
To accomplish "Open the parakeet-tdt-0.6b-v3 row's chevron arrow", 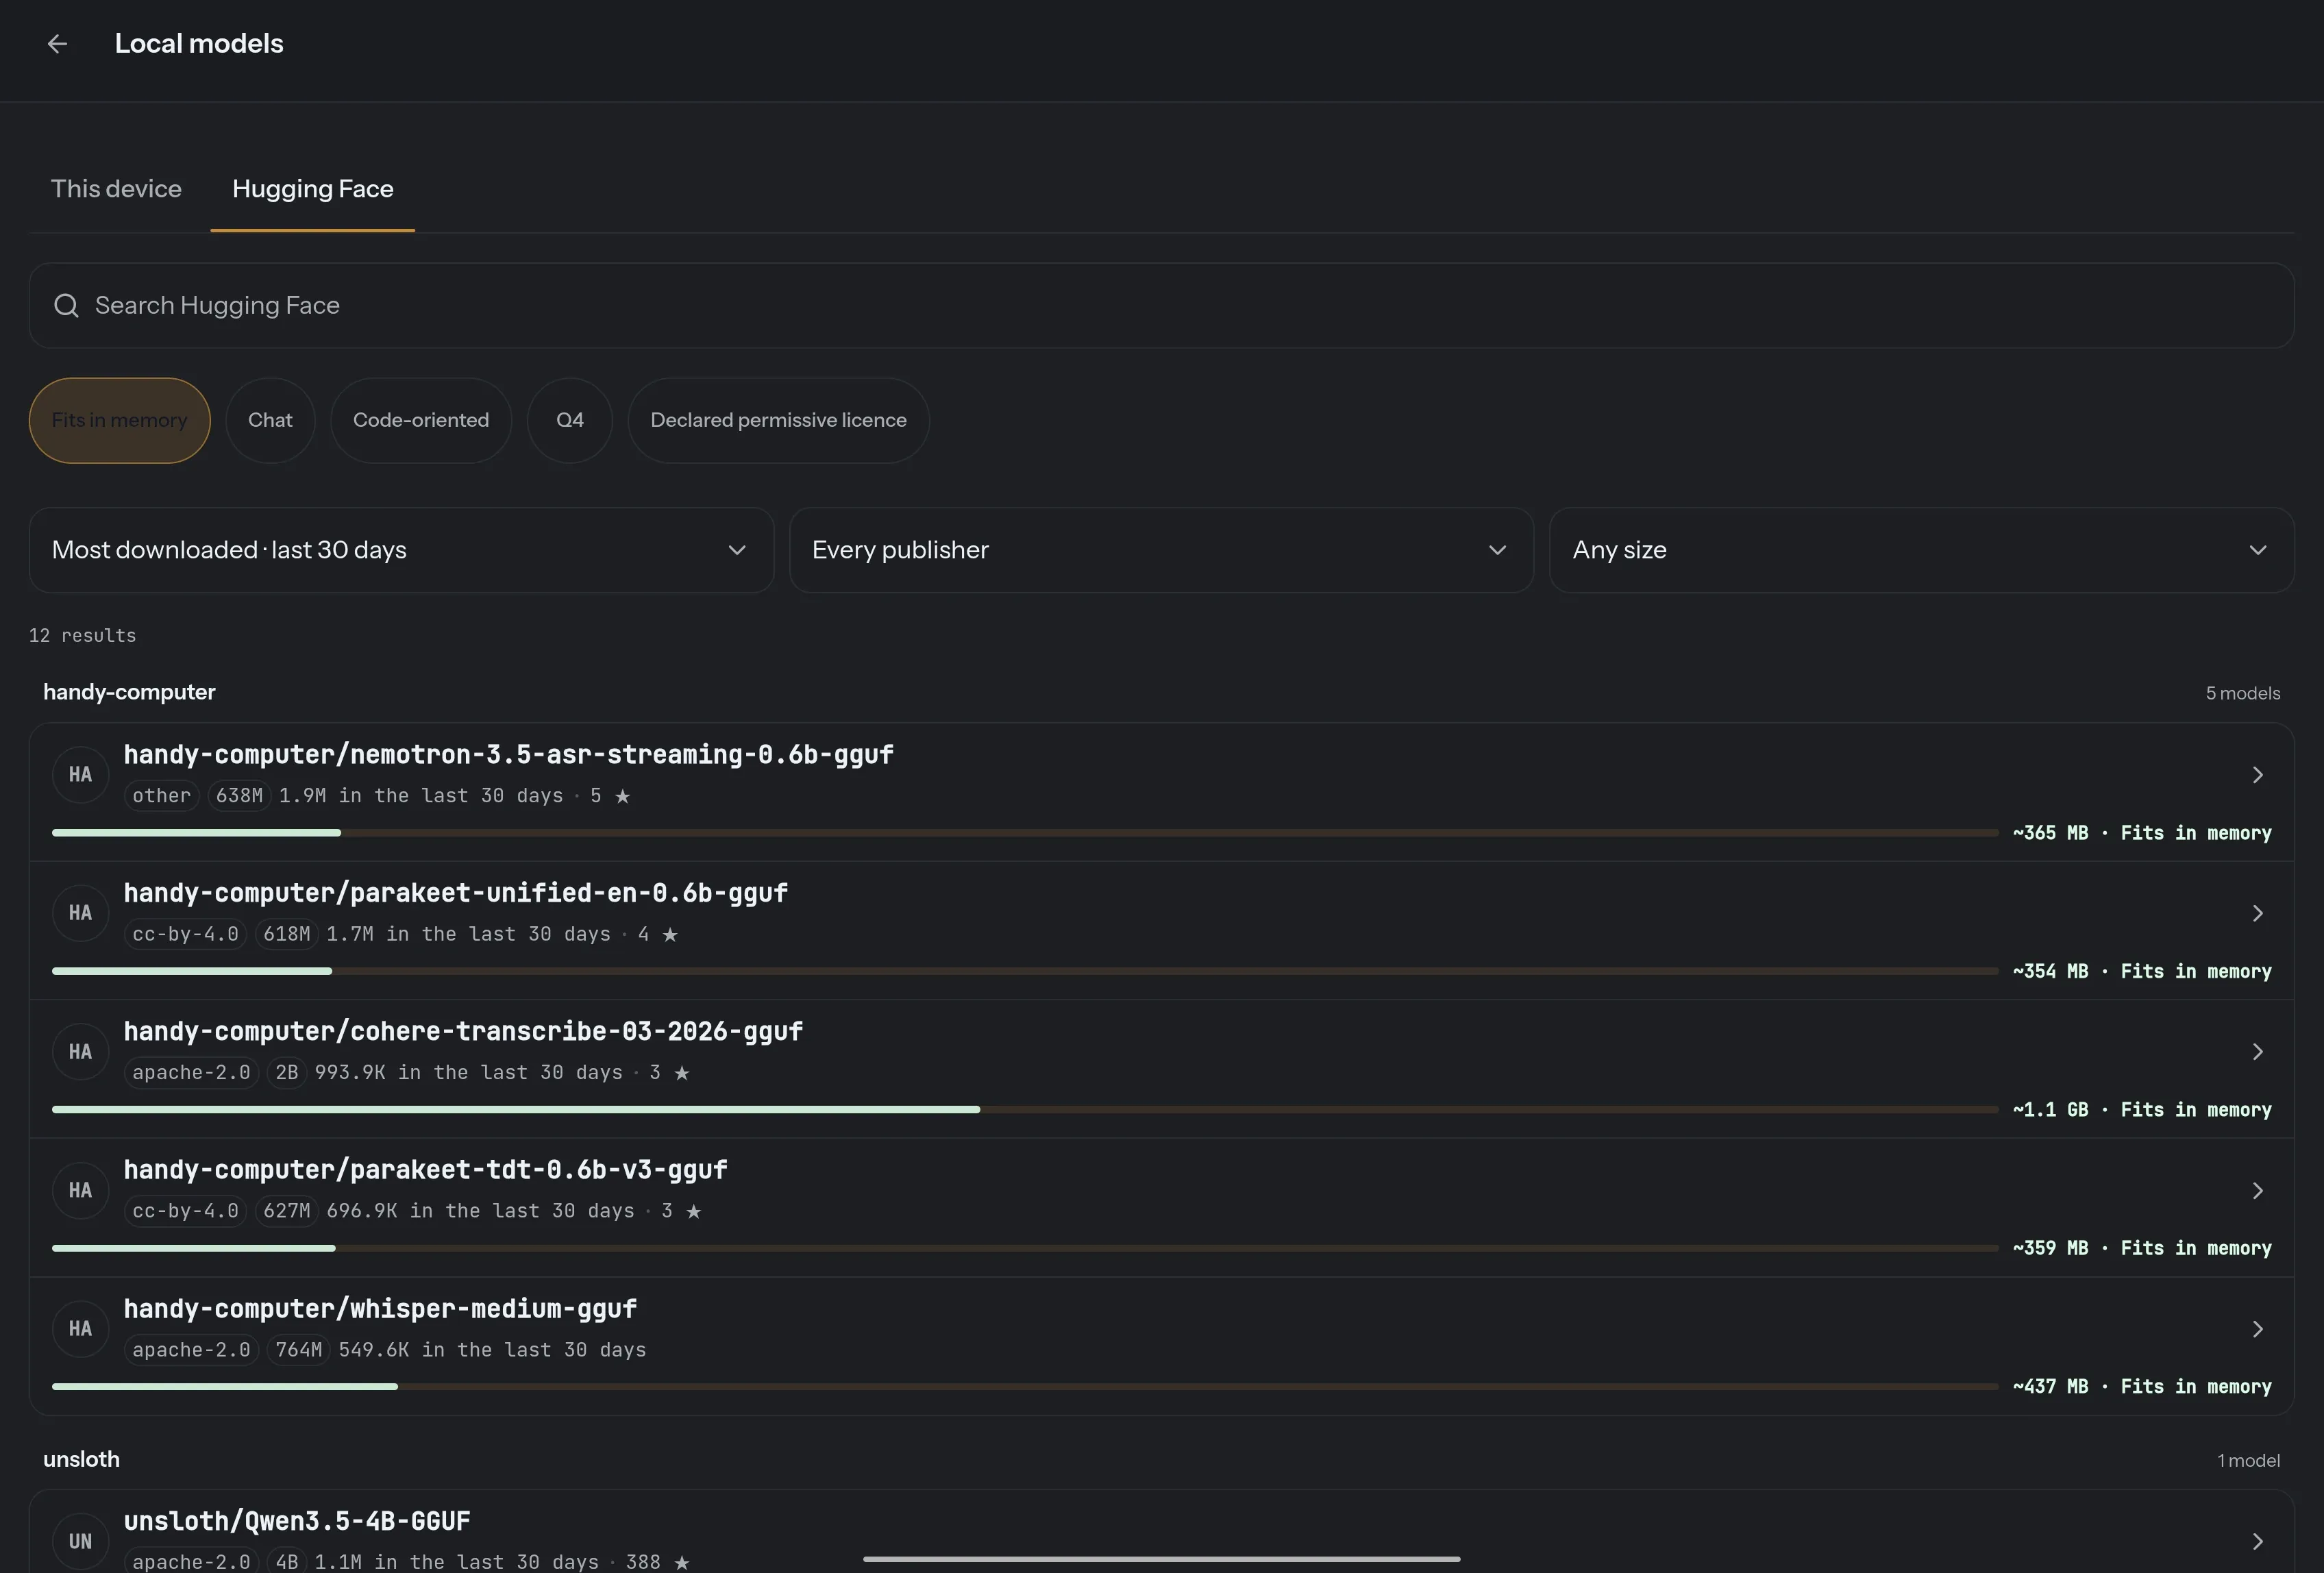I will [2257, 1190].
